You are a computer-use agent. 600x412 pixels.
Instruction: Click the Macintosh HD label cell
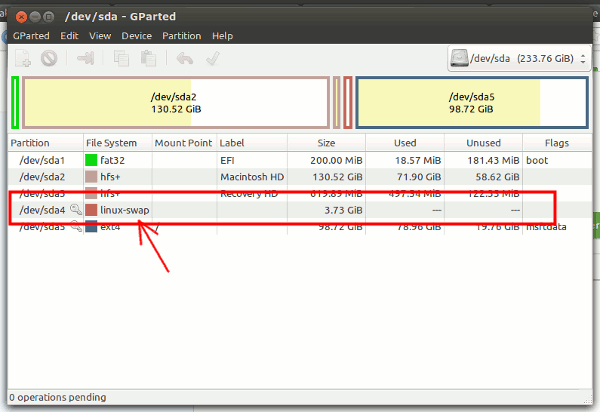click(252, 177)
